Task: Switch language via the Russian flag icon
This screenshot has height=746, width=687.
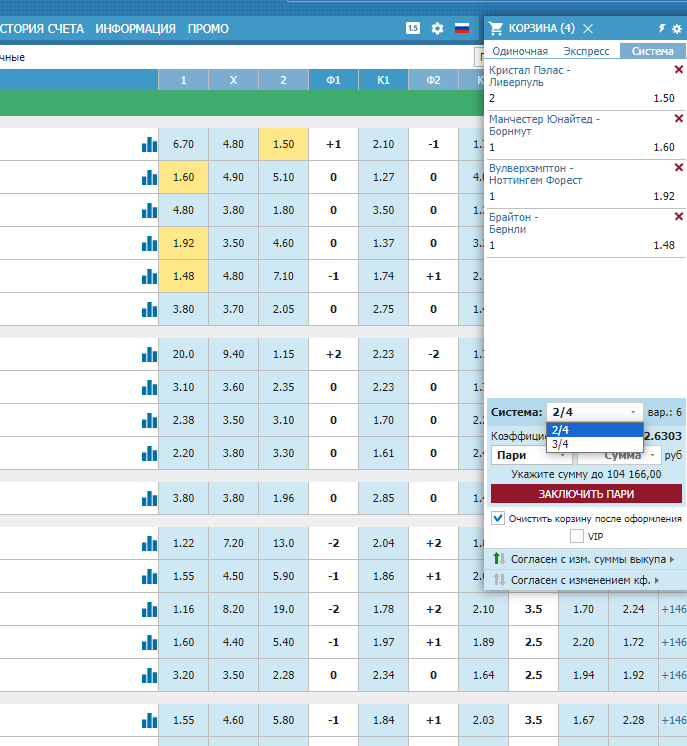Action: [461, 29]
